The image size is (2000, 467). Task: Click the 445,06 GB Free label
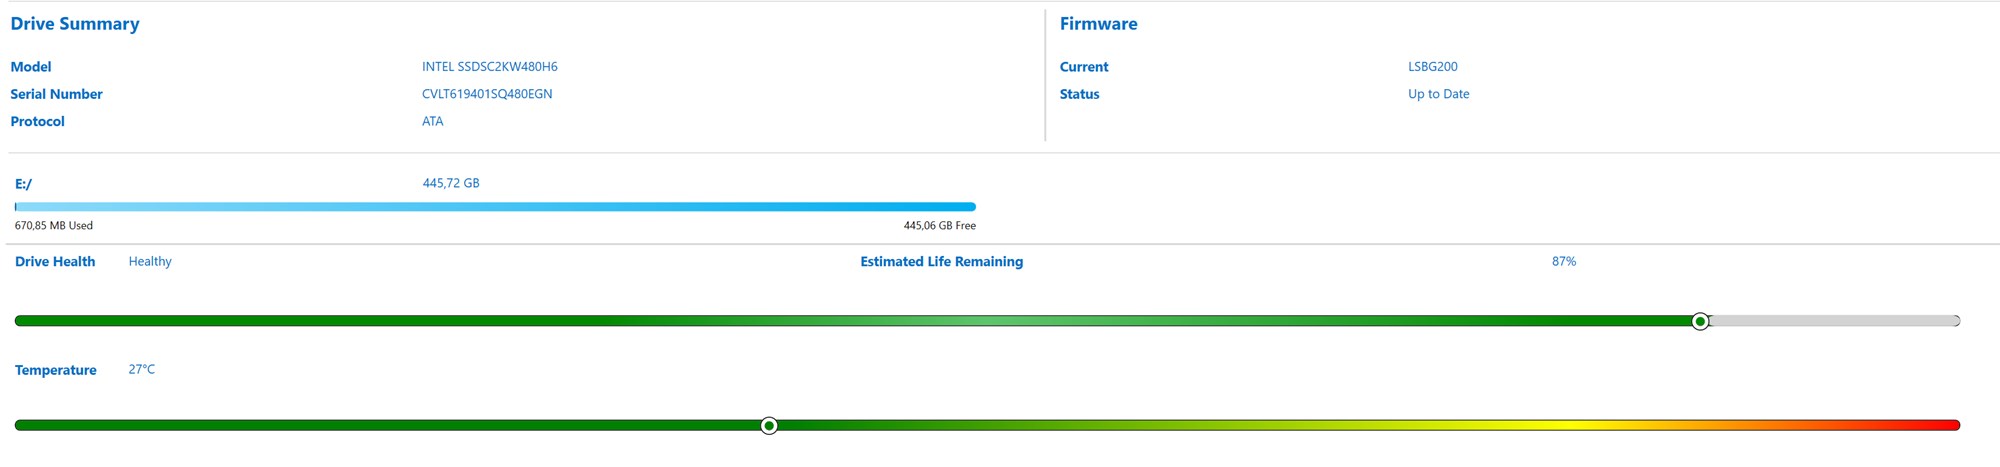(x=939, y=226)
